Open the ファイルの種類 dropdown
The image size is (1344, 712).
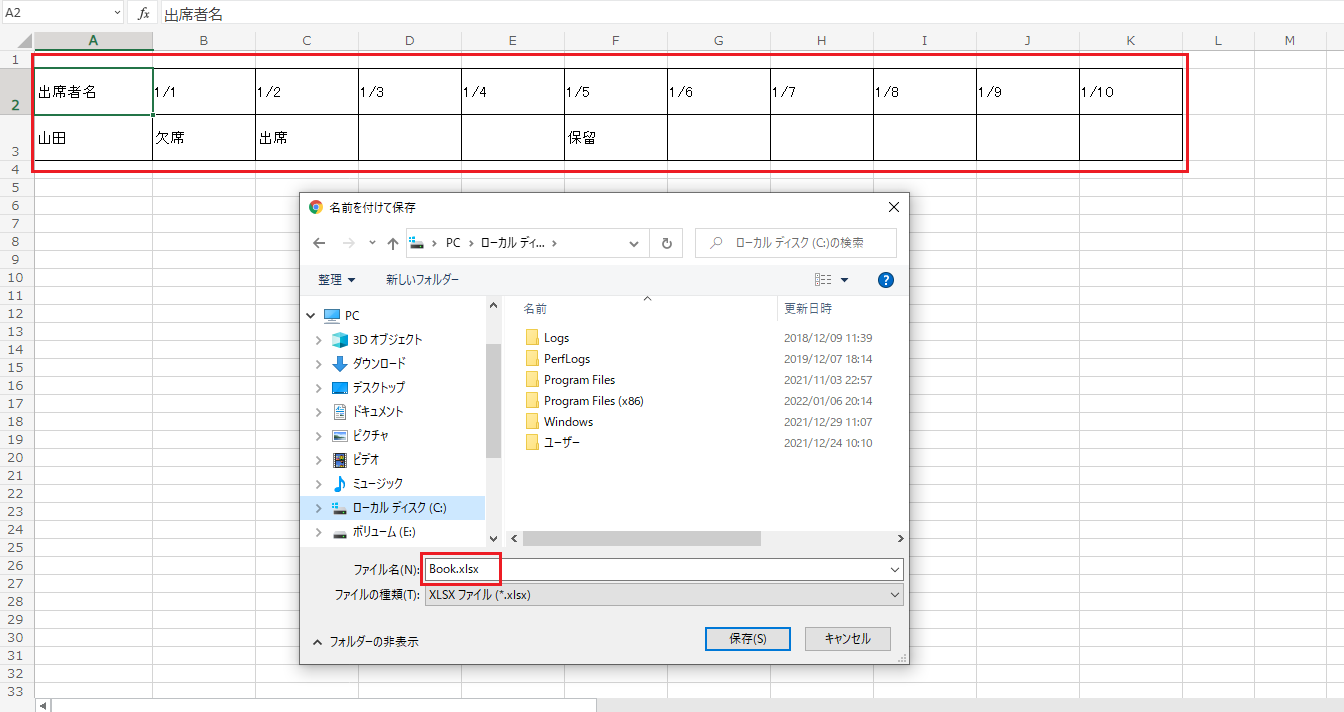[664, 595]
